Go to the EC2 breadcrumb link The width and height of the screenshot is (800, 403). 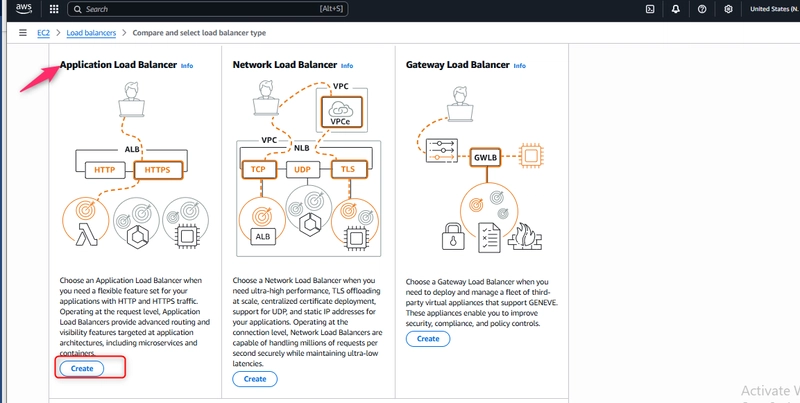point(43,33)
